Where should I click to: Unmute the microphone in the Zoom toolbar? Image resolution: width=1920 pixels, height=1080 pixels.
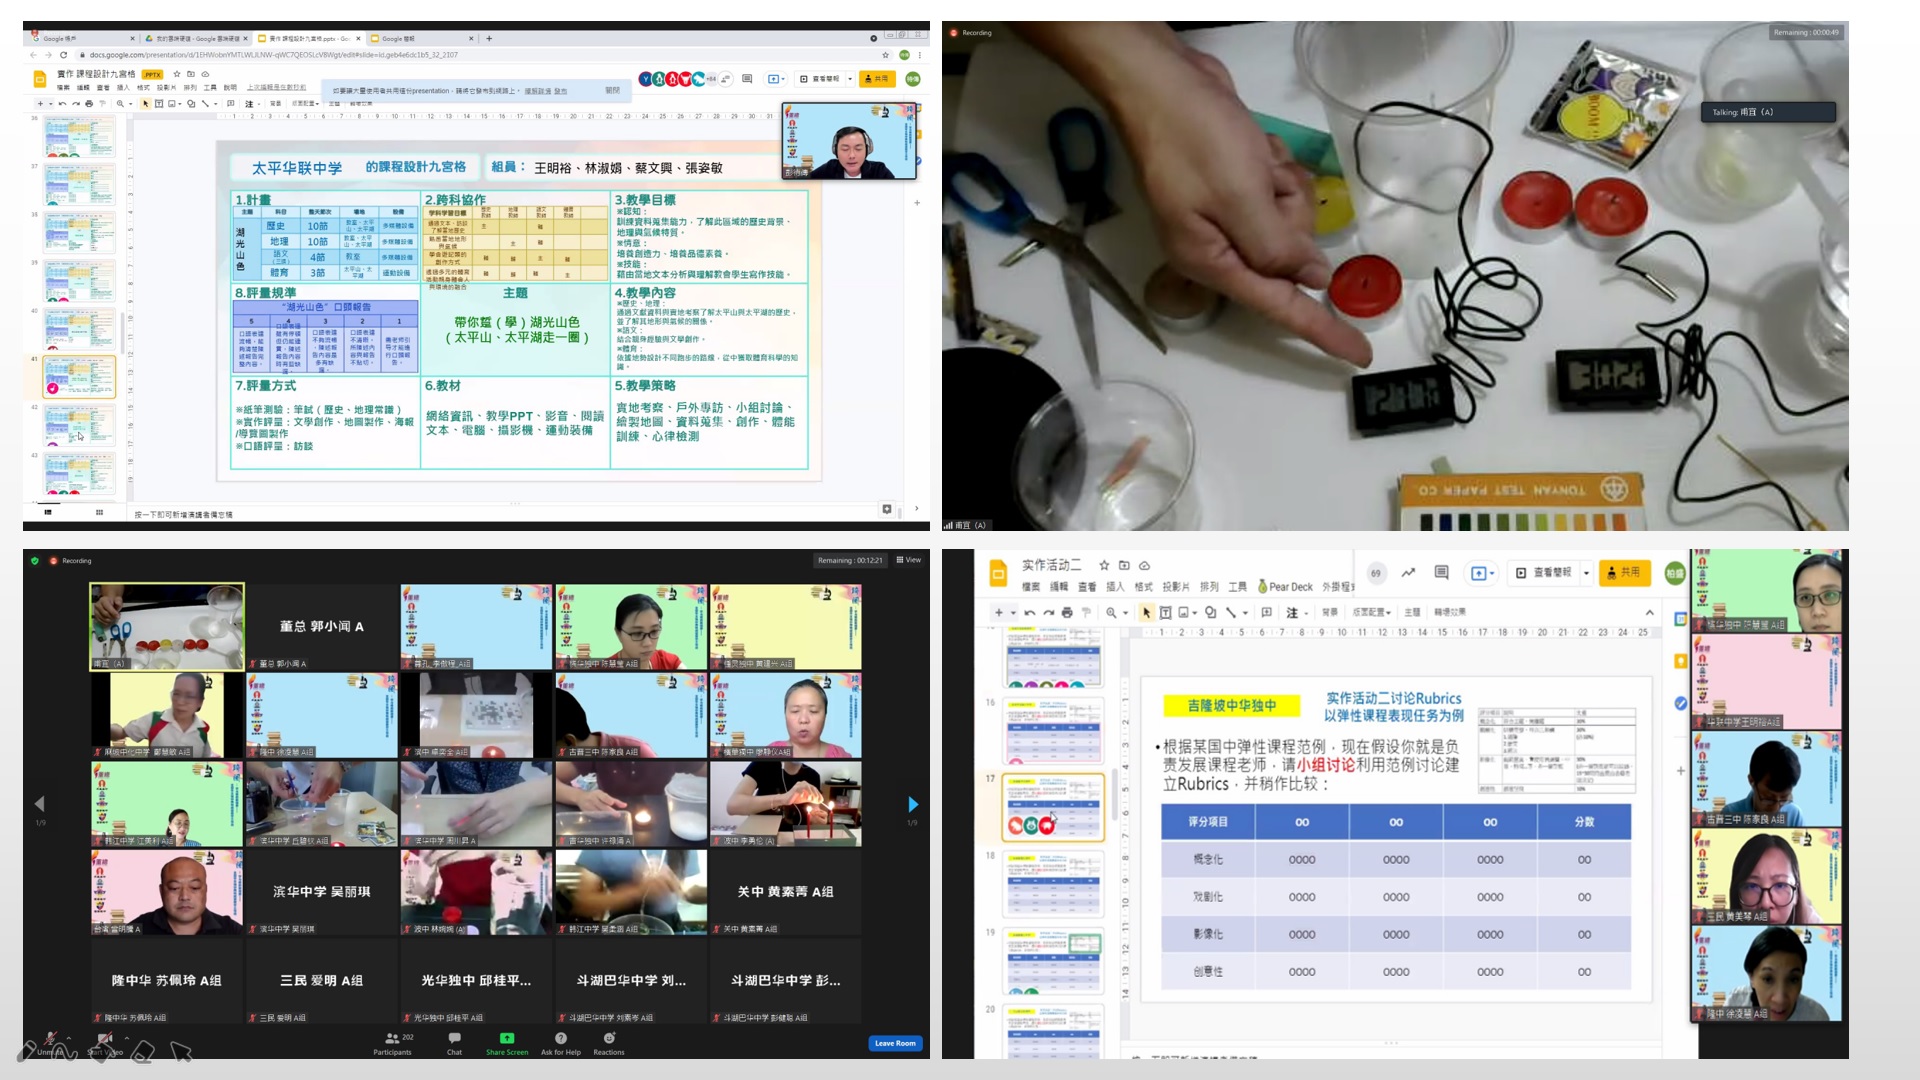point(50,1042)
